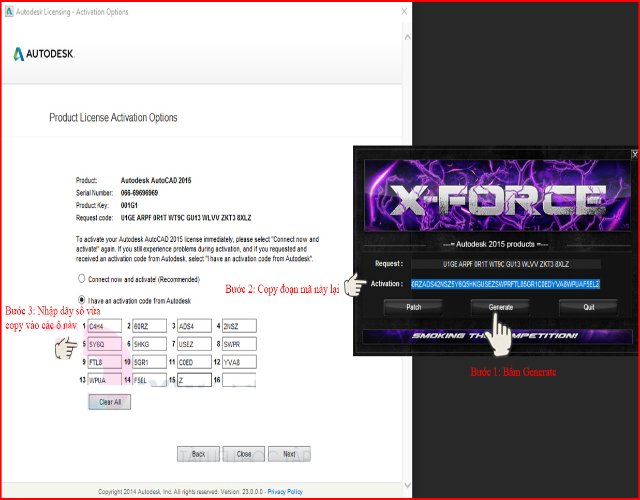640x500 pixels.
Task: Click the Autodesk logo in the header
Action: click(44, 53)
